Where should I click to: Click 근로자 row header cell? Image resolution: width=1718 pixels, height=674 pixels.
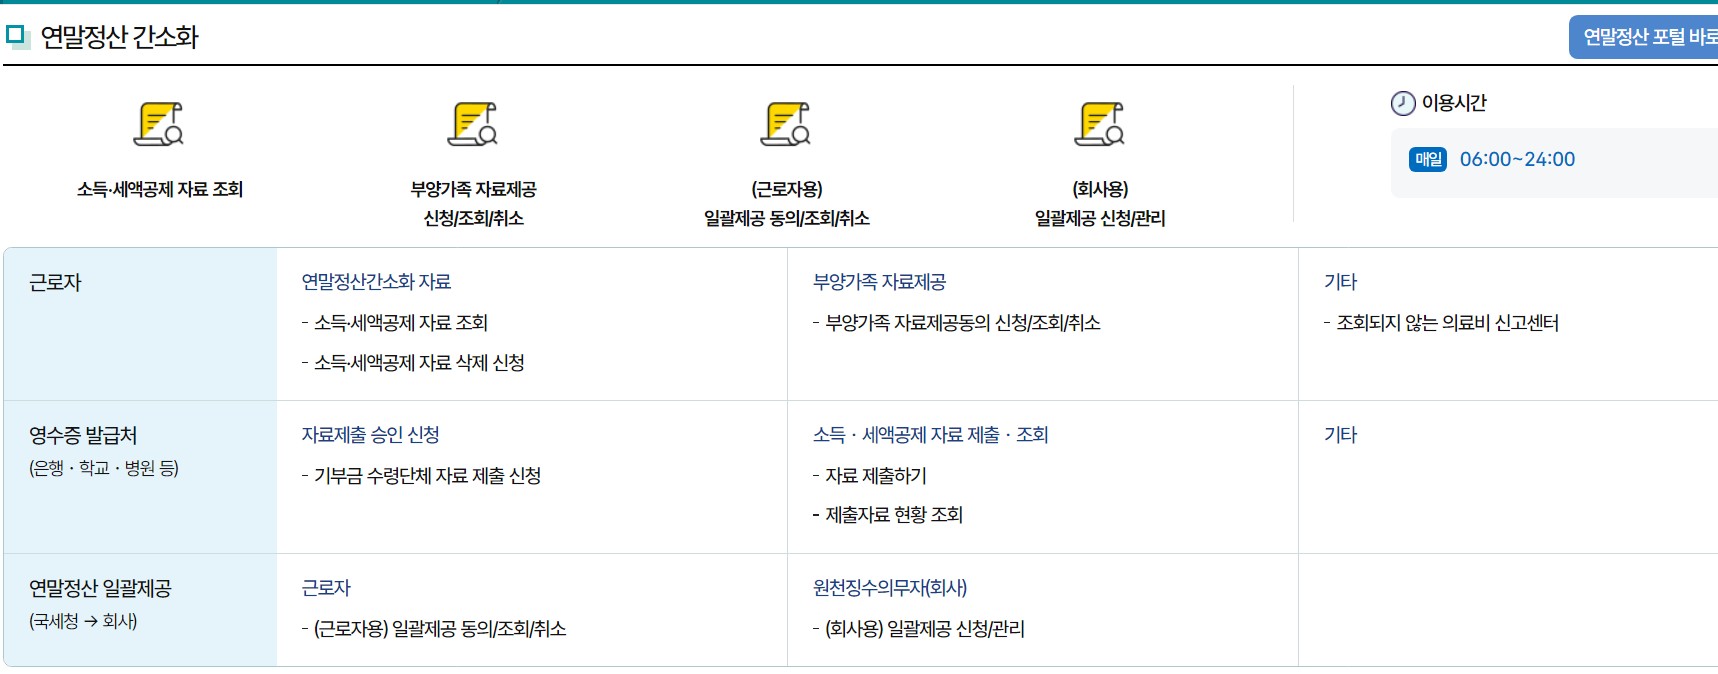point(140,324)
